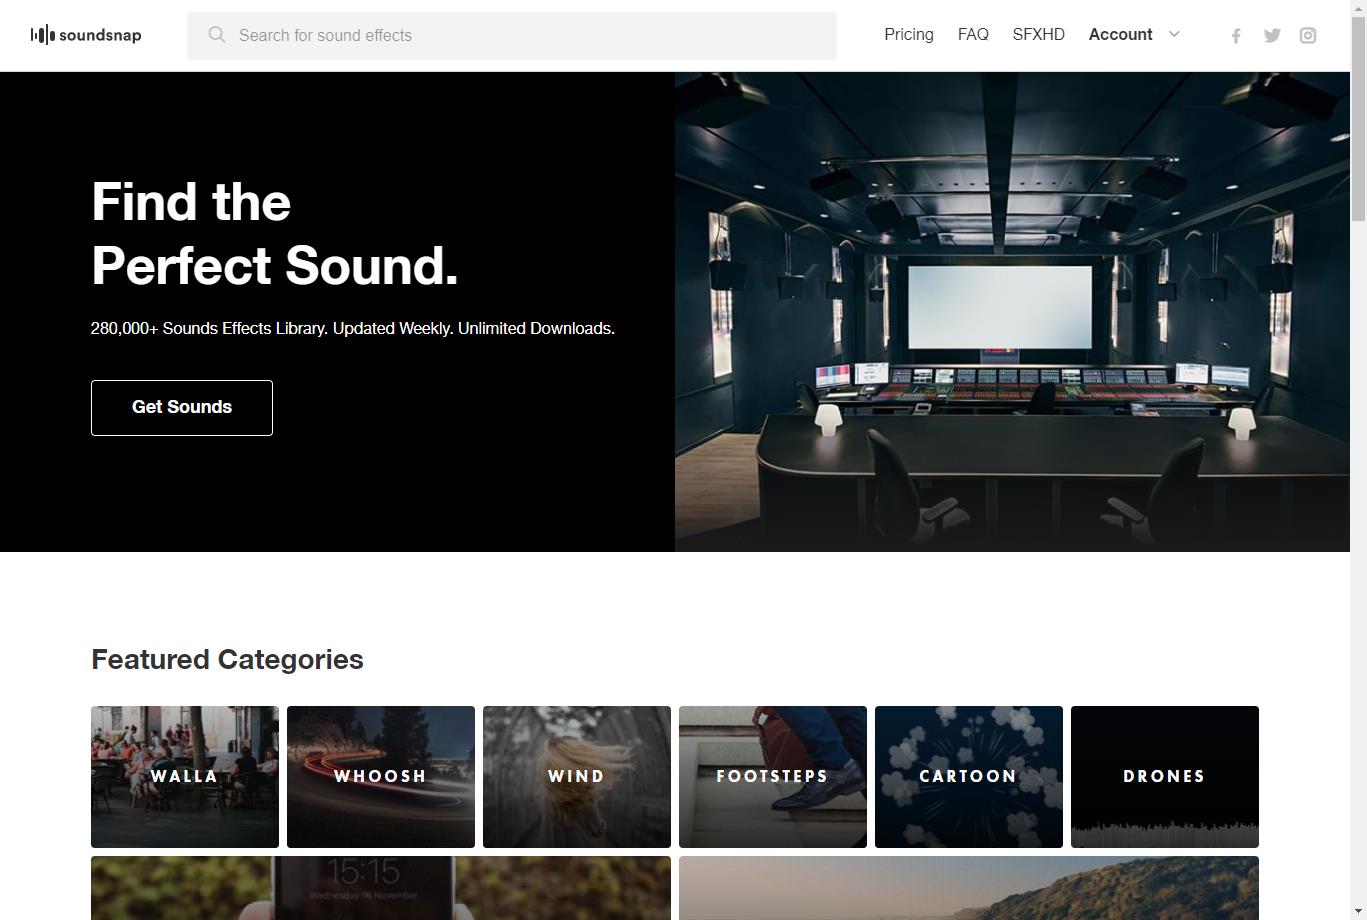This screenshot has height=920, width=1367.
Task: Open the Facebook social icon
Action: [x=1236, y=36]
